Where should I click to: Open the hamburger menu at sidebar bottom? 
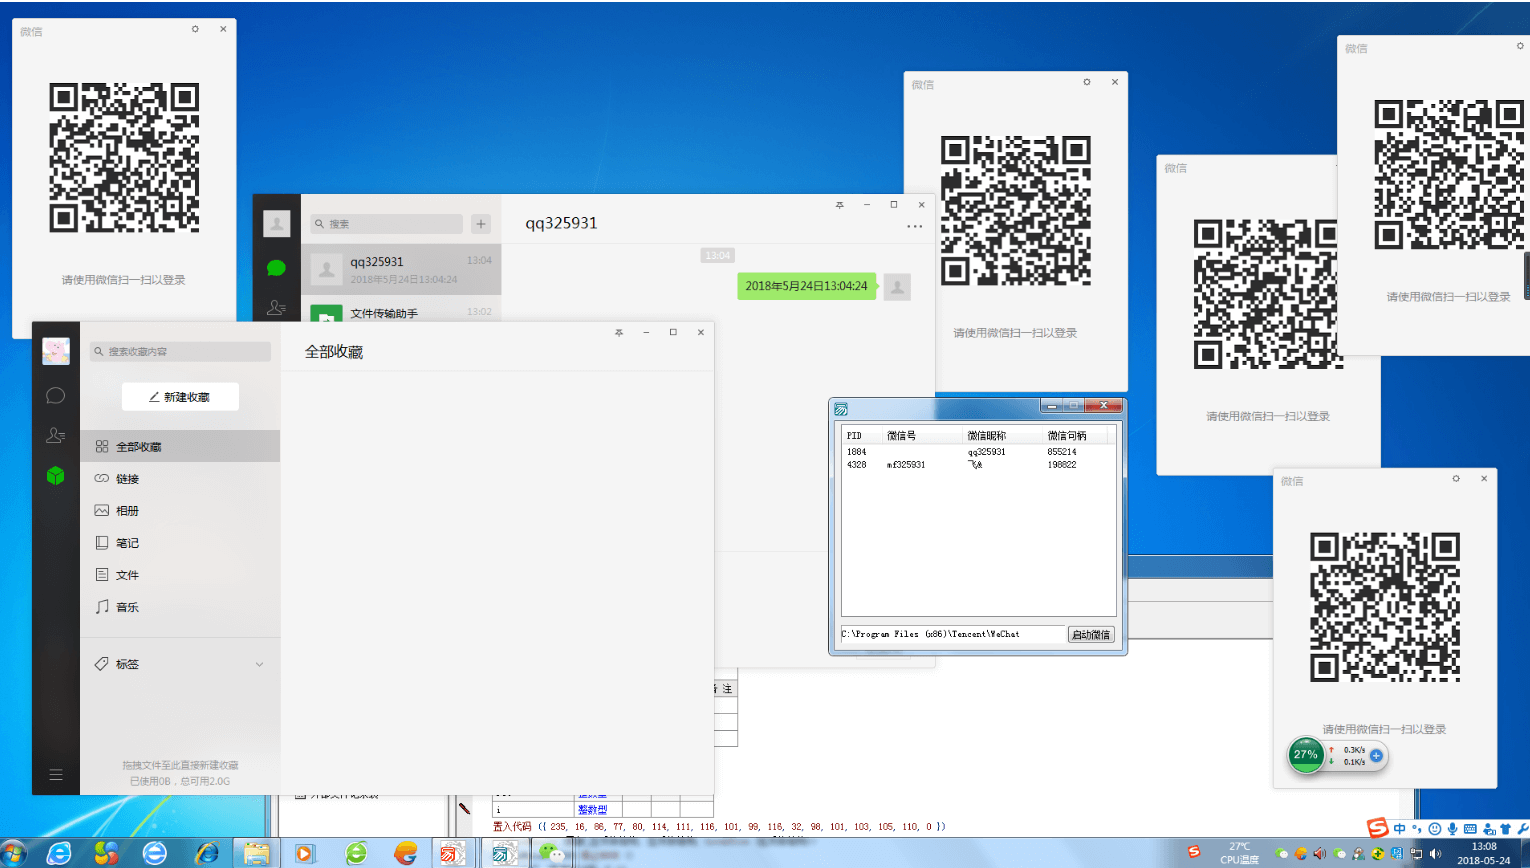[x=55, y=775]
